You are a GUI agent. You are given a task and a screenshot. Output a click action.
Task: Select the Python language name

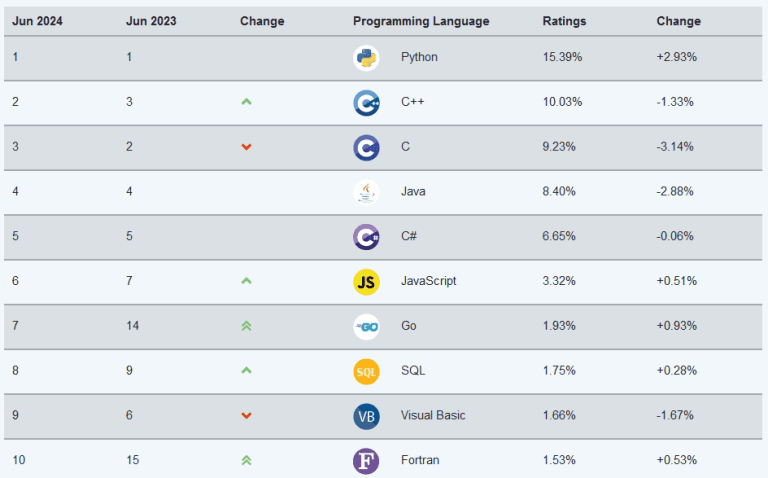pyautogui.click(x=419, y=57)
